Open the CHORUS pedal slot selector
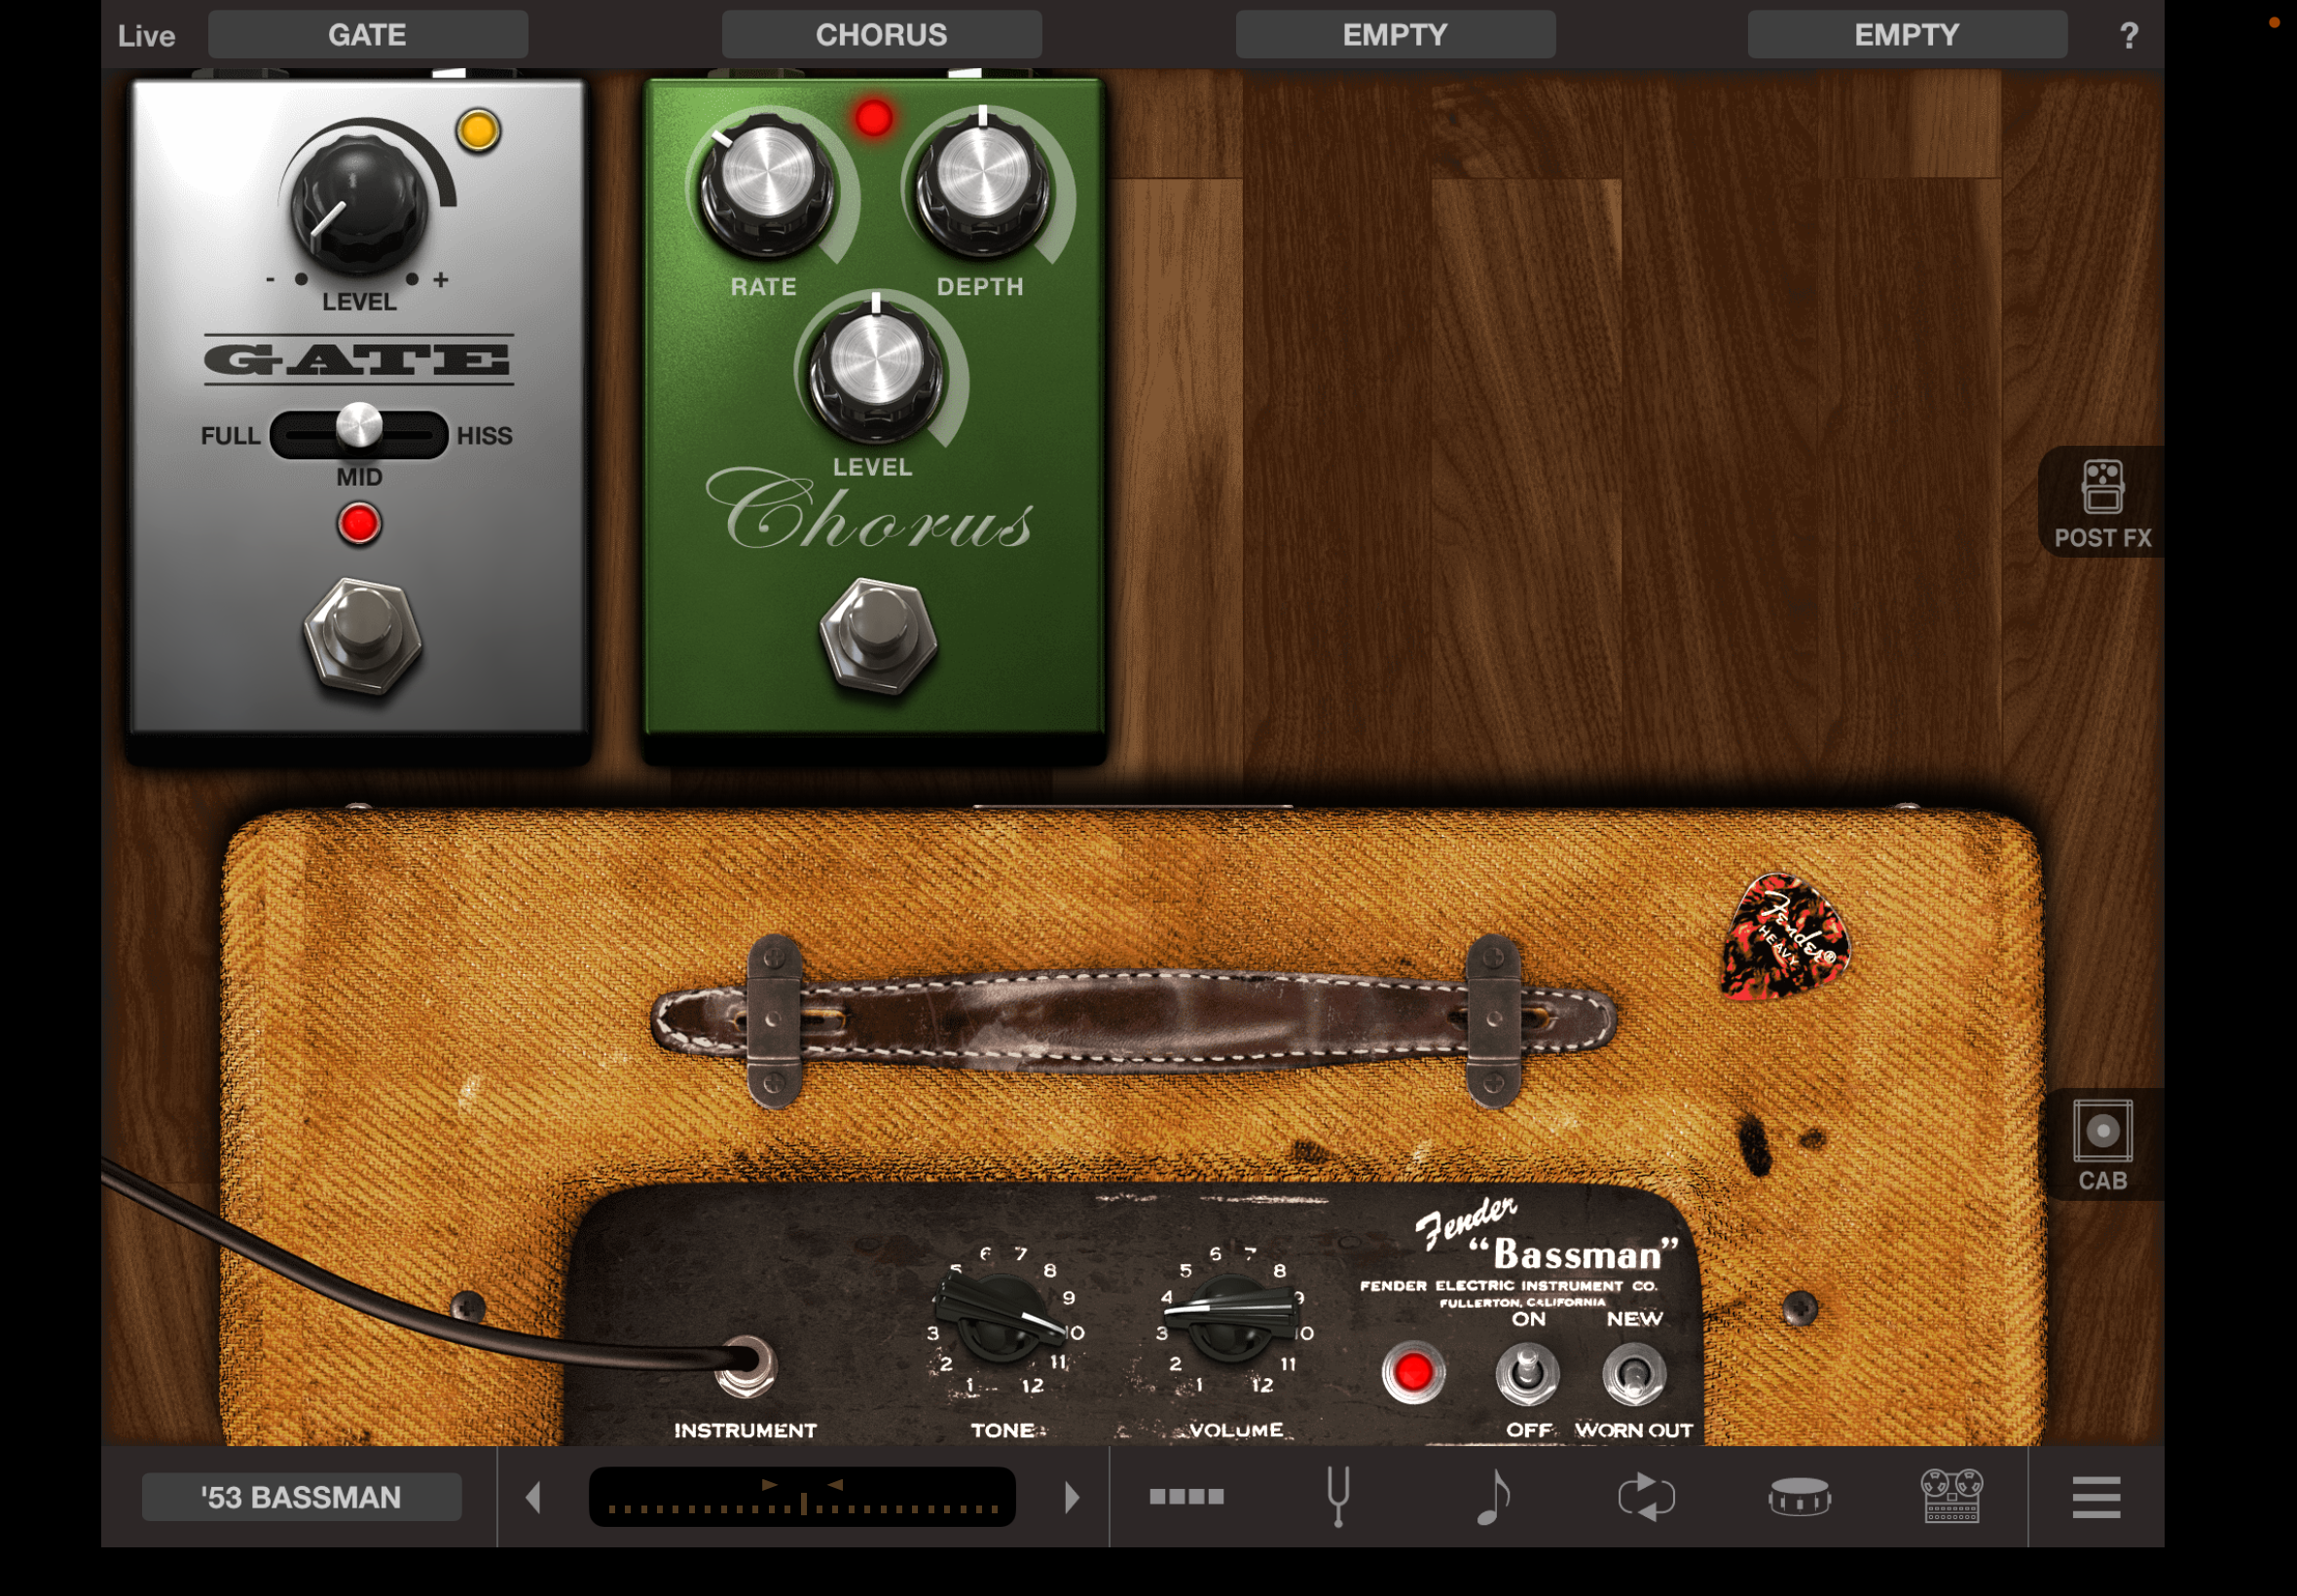Screen dimensions: 2297x1596 (881, 35)
